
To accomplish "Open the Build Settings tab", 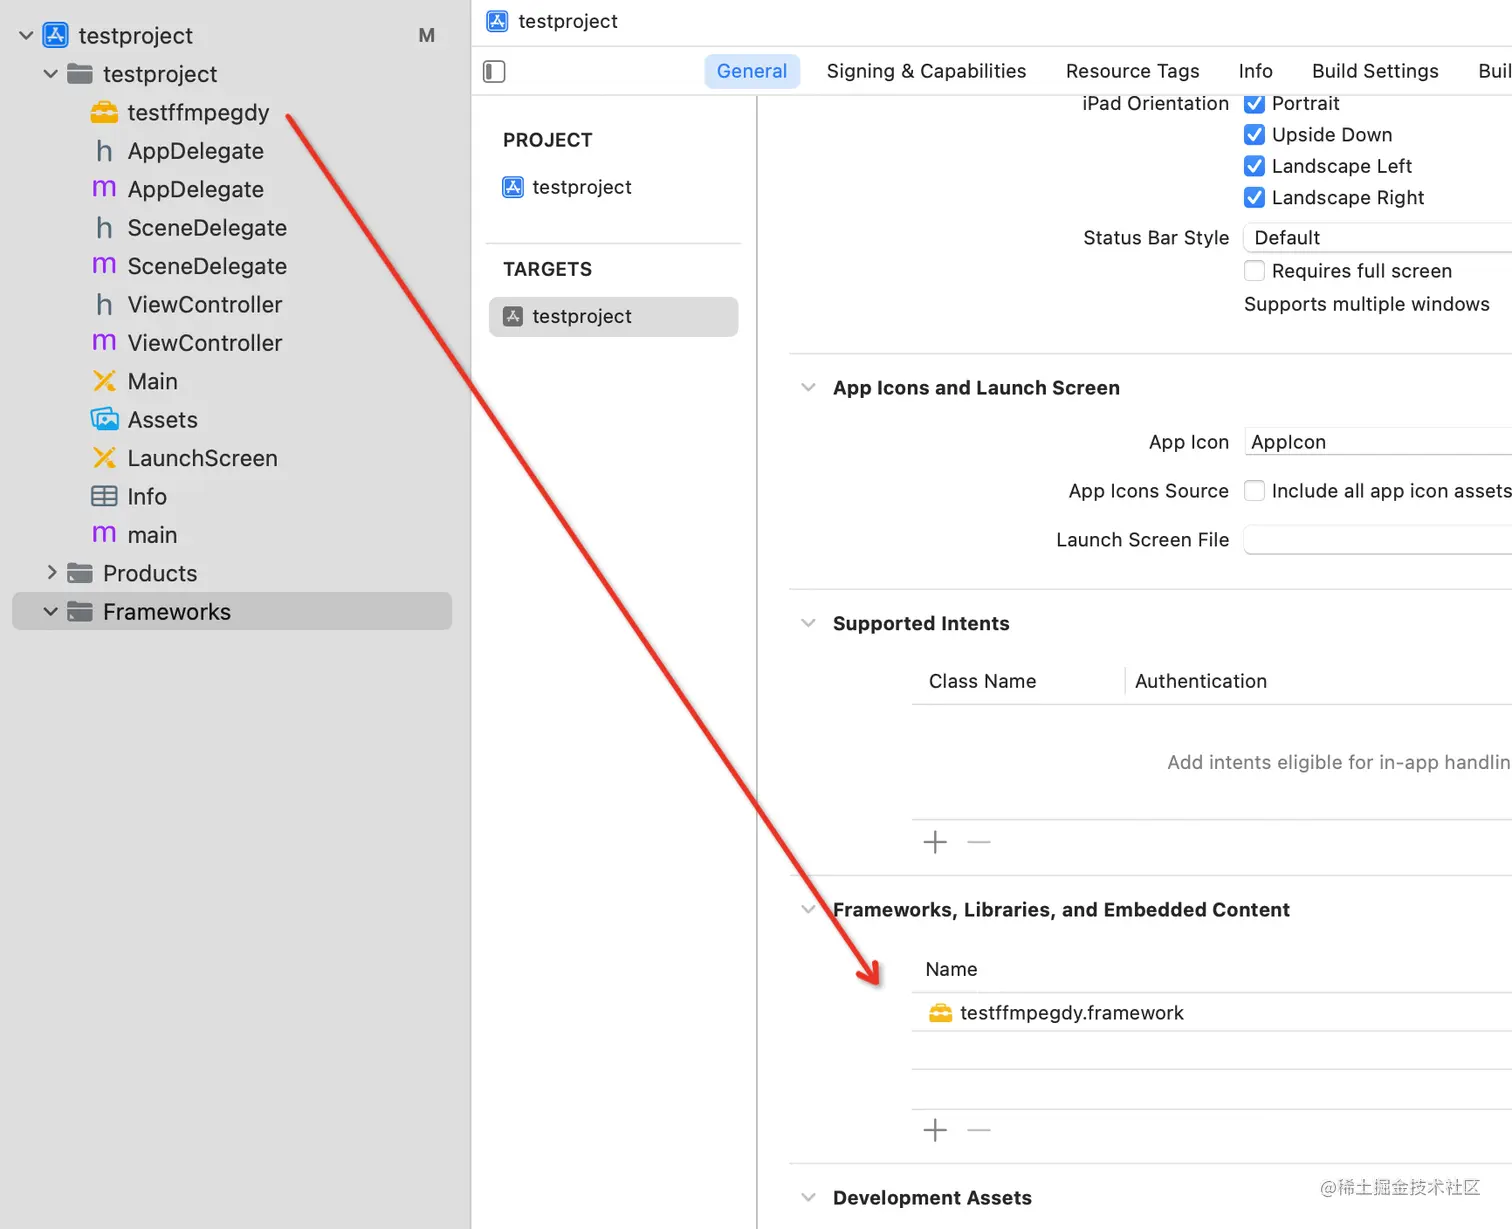I will (x=1375, y=71).
